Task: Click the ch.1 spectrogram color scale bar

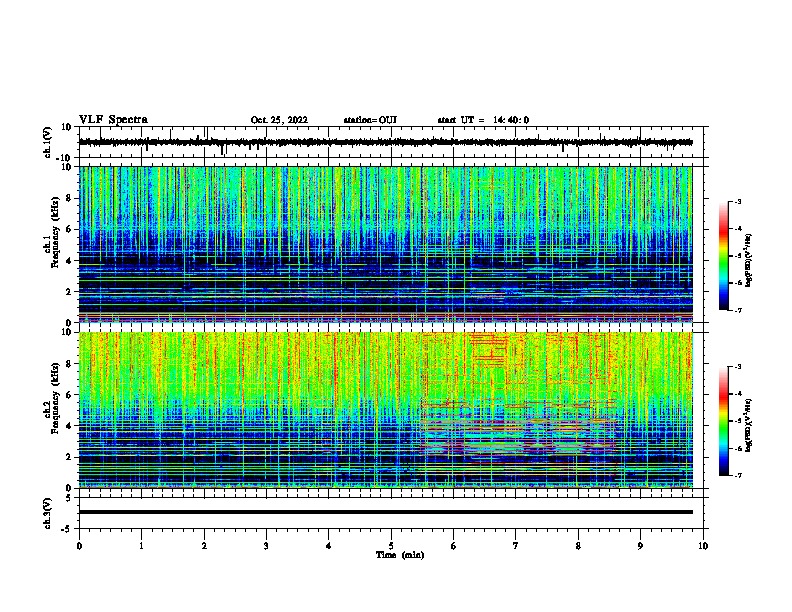Action: click(x=724, y=256)
